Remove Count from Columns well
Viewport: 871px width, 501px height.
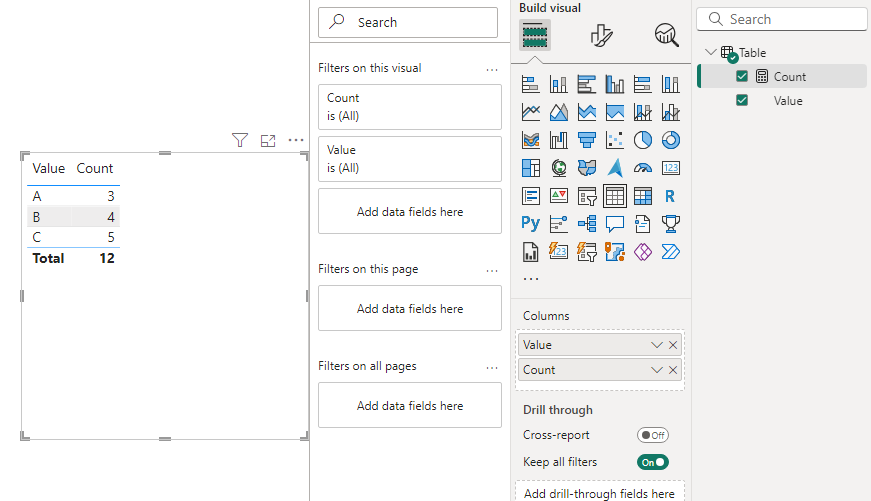(673, 370)
